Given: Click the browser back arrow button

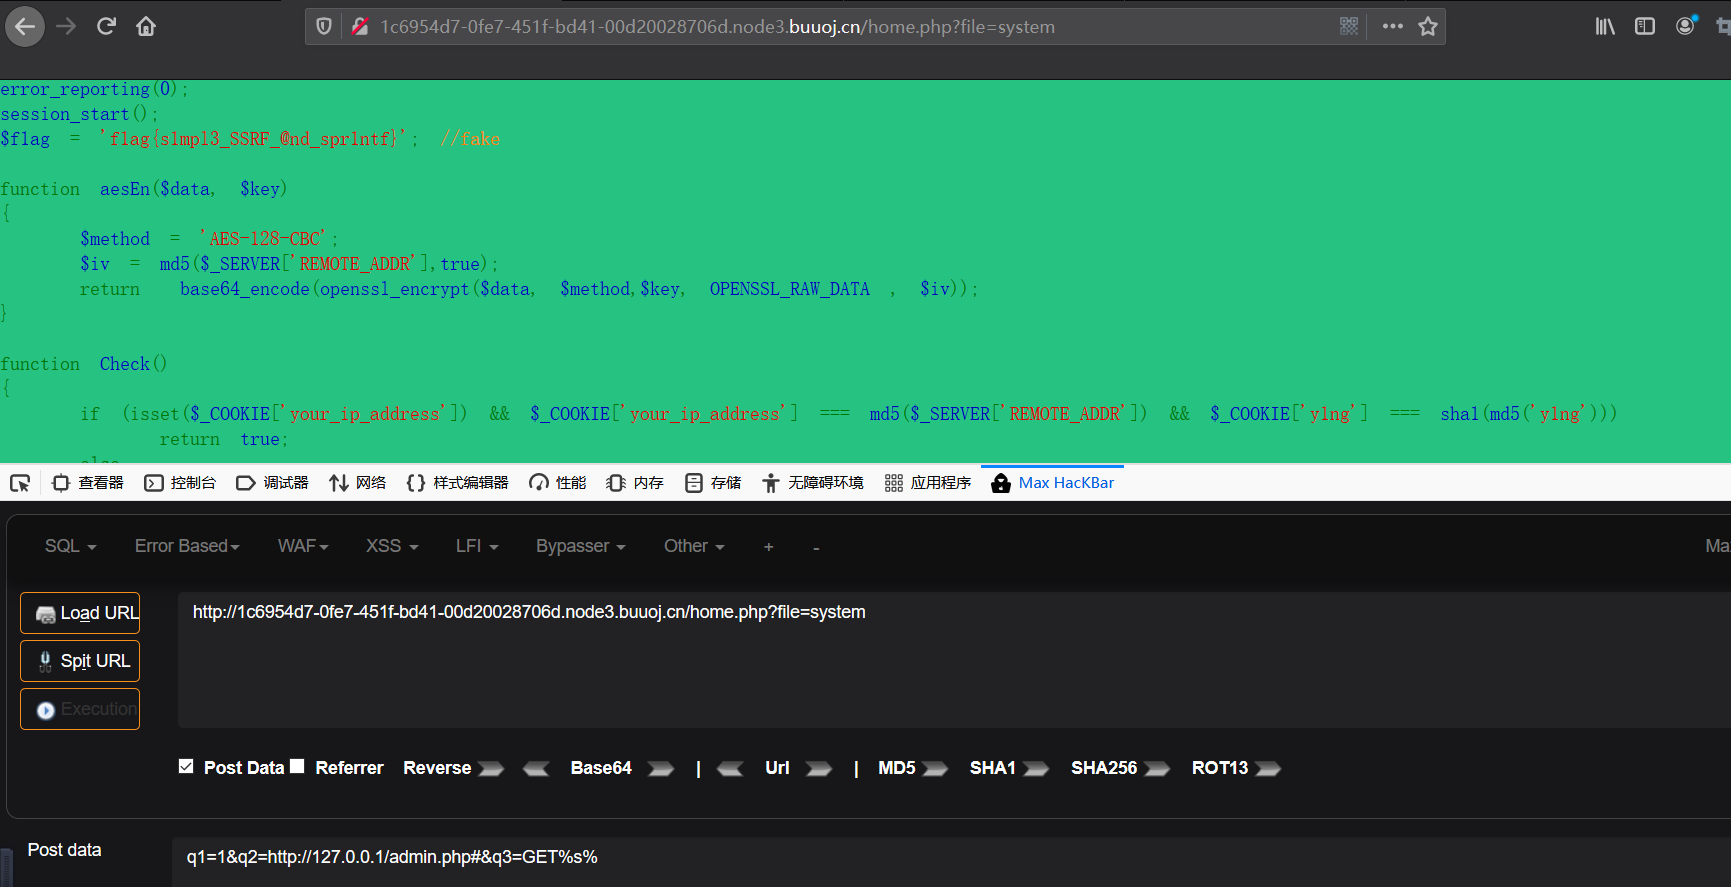Looking at the screenshot, I should point(25,27).
